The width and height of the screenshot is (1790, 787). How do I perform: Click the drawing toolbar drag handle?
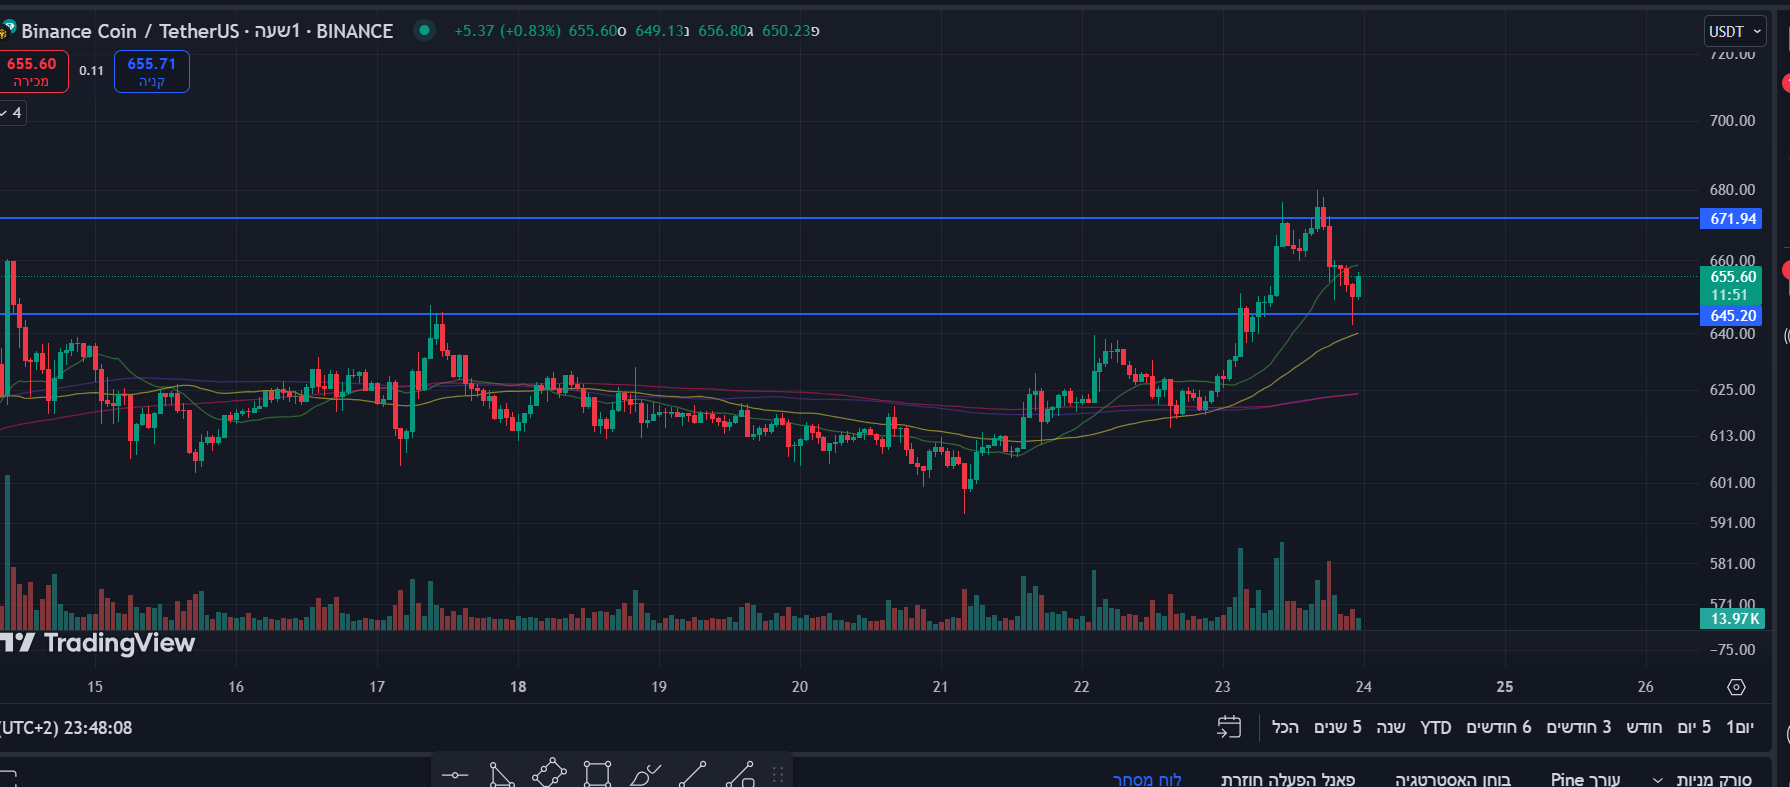(777, 775)
